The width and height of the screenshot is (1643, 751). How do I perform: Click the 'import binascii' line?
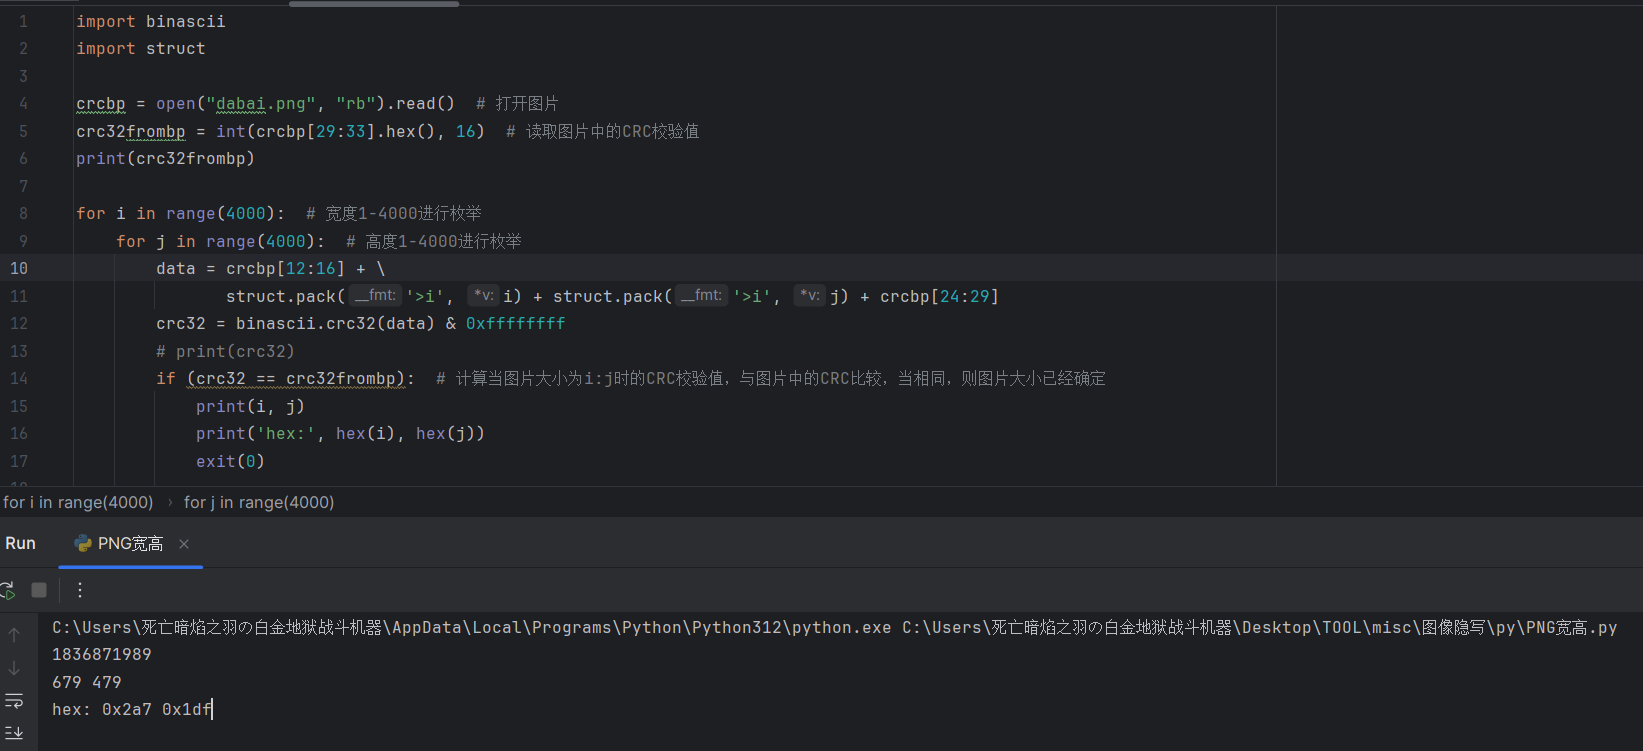[x=151, y=21]
